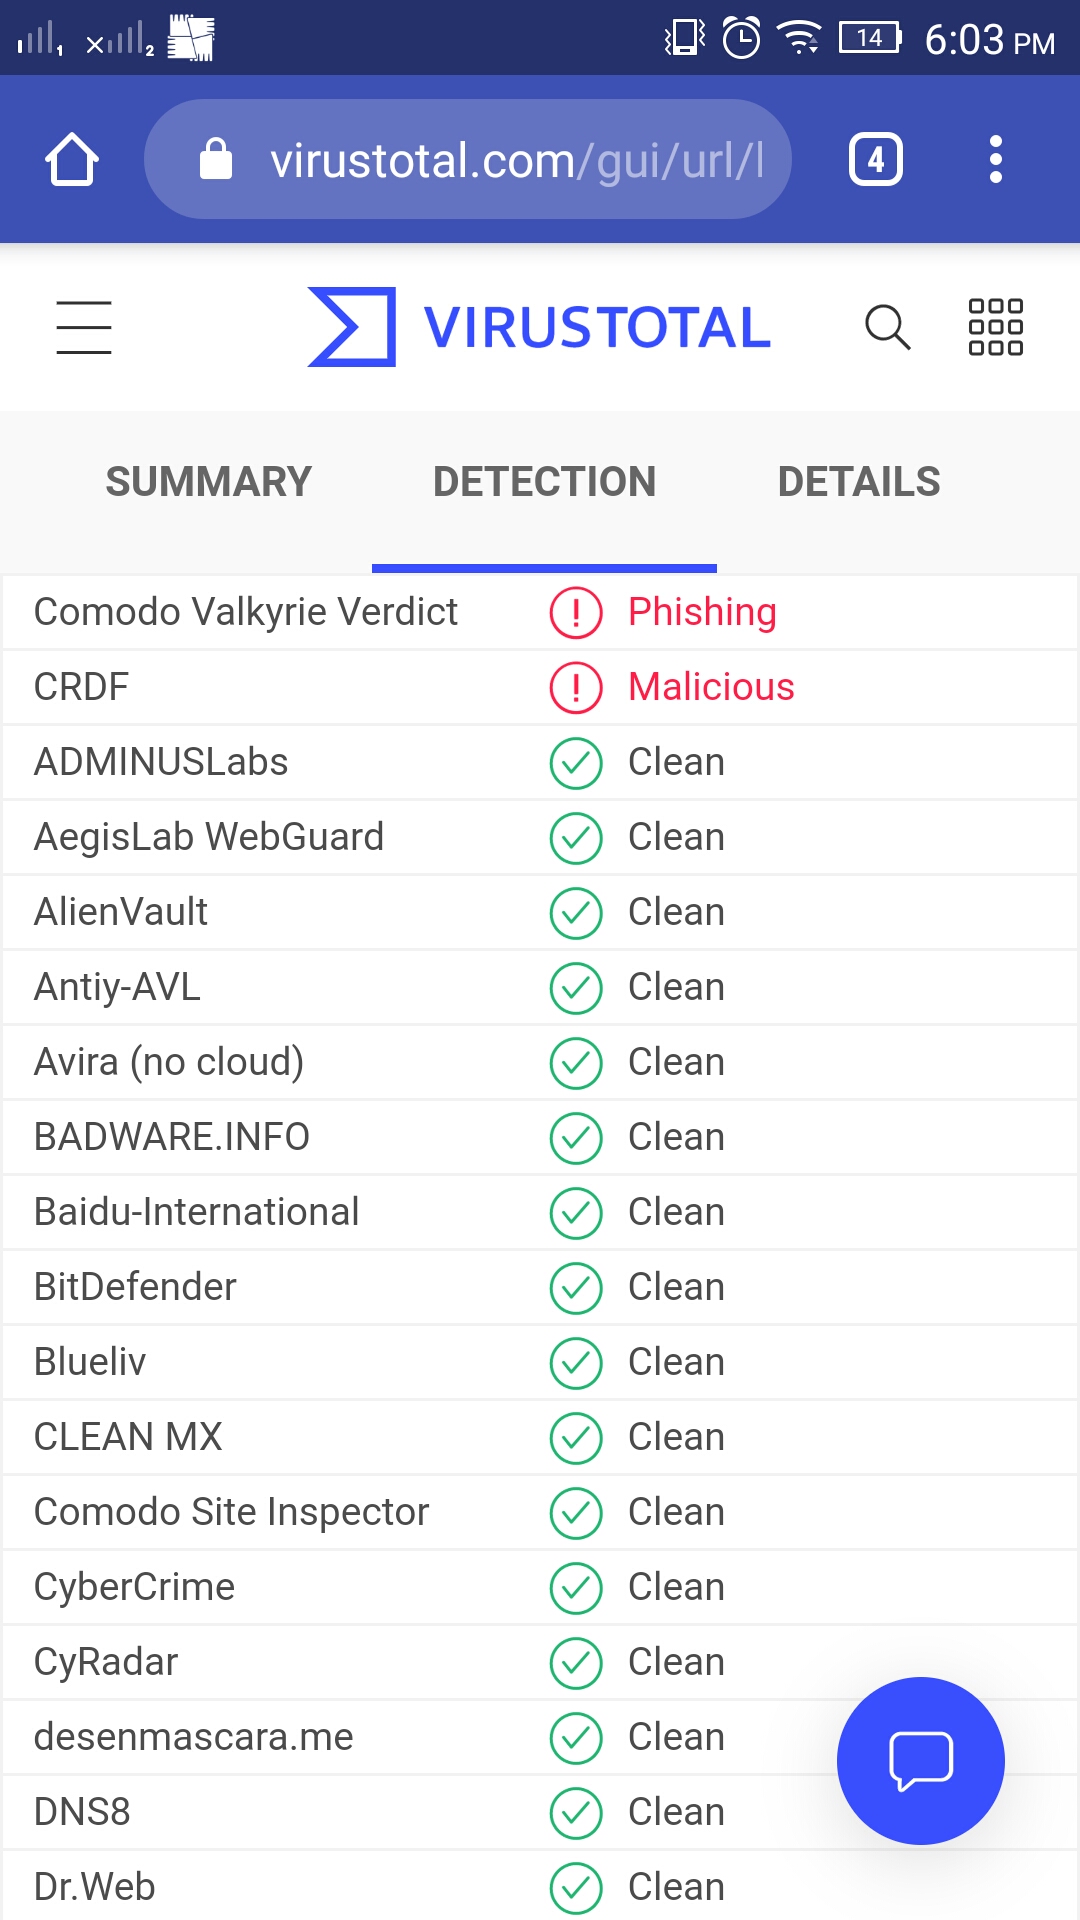This screenshot has height=1920, width=1080.
Task: Switch to the SUMMARY tab
Action: pos(209,482)
